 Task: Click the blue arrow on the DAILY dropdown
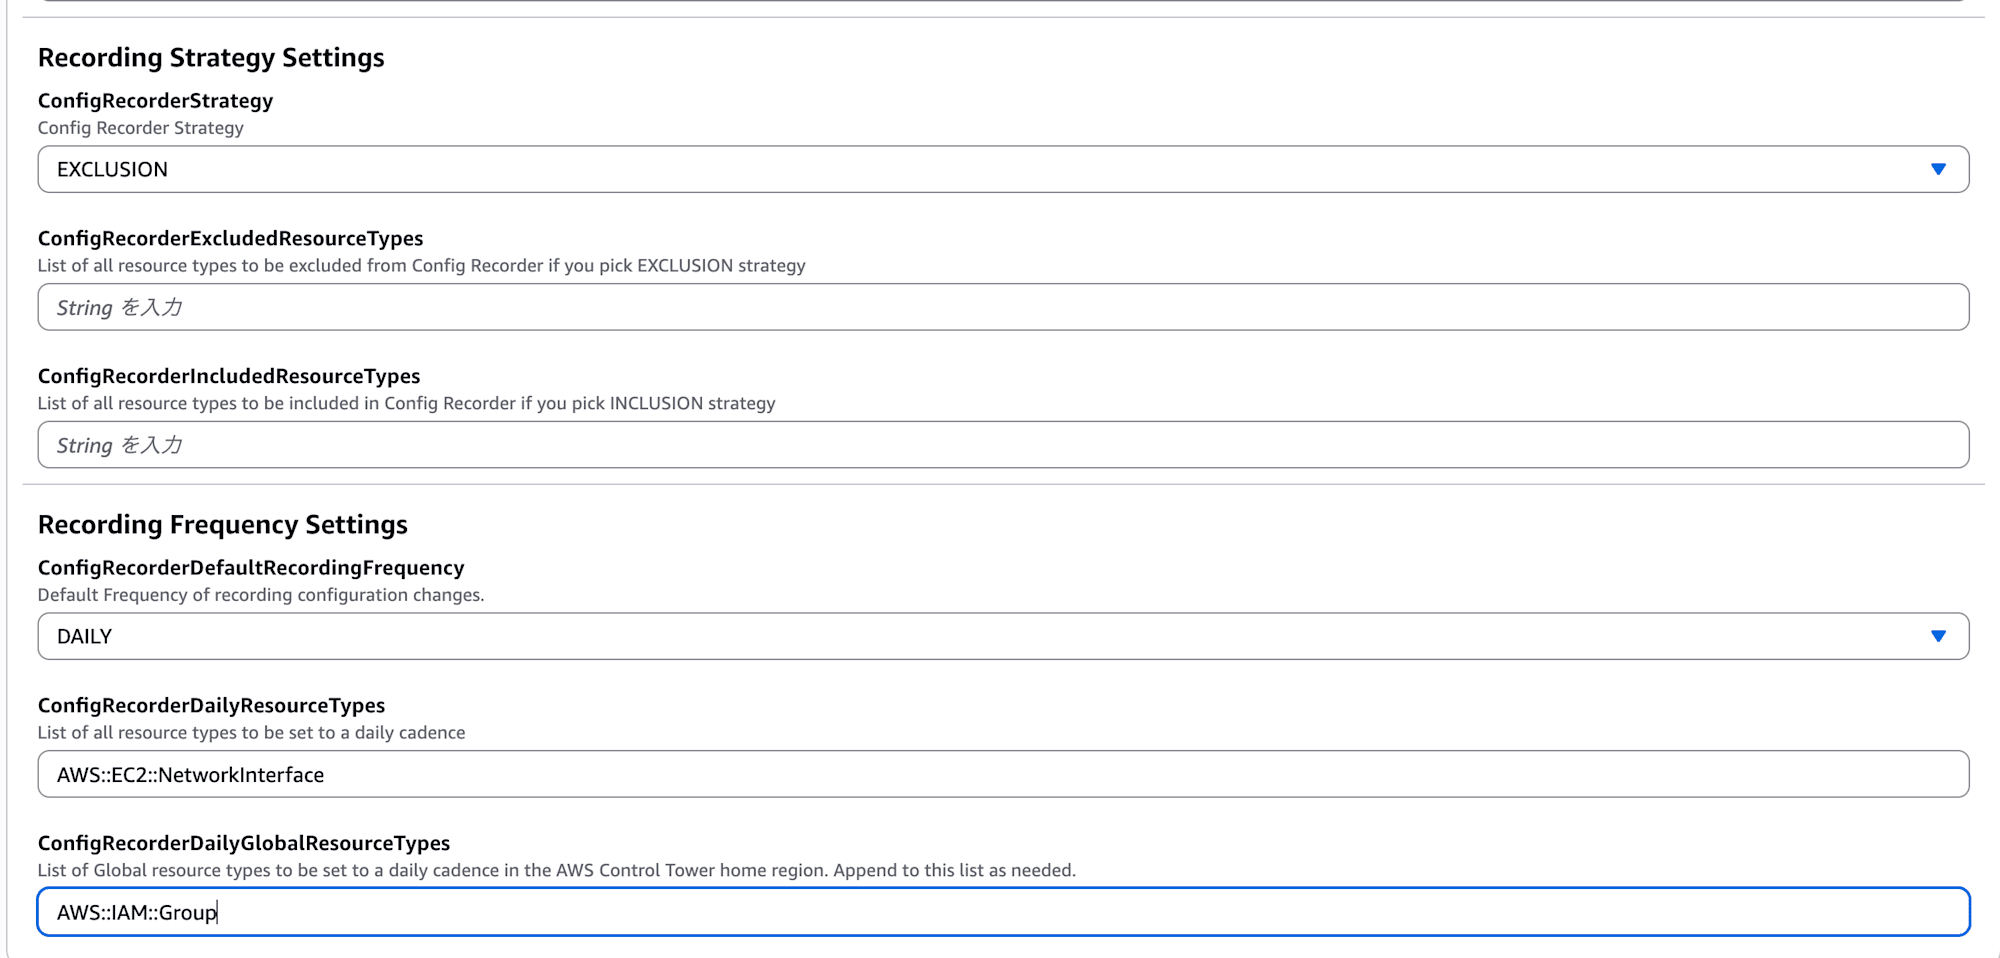pyautogui.click(x=1937, y=637)
